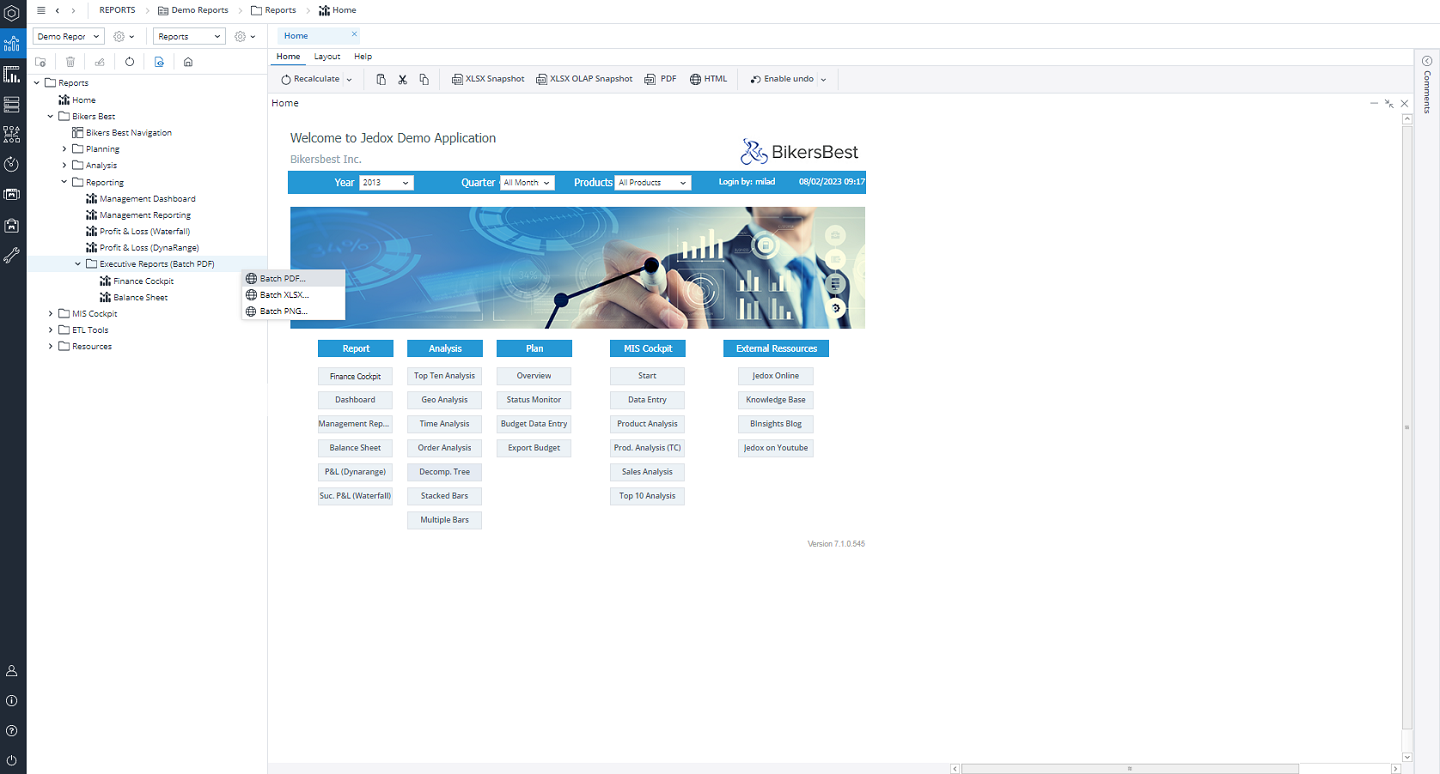The width and height of the screenshot is (1440, 774).
Task: Open the All Products dropdown
Action: click(653, 183)
